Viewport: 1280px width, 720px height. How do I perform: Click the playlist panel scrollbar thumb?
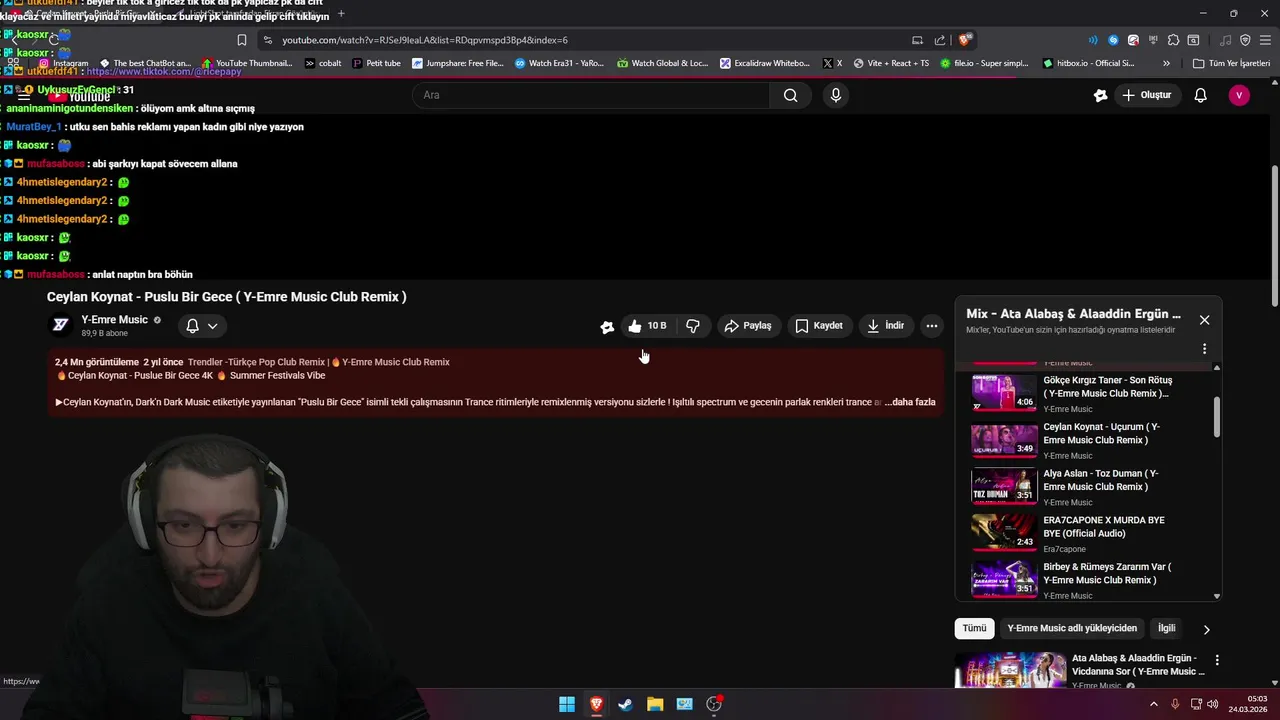pos(1217,416)
